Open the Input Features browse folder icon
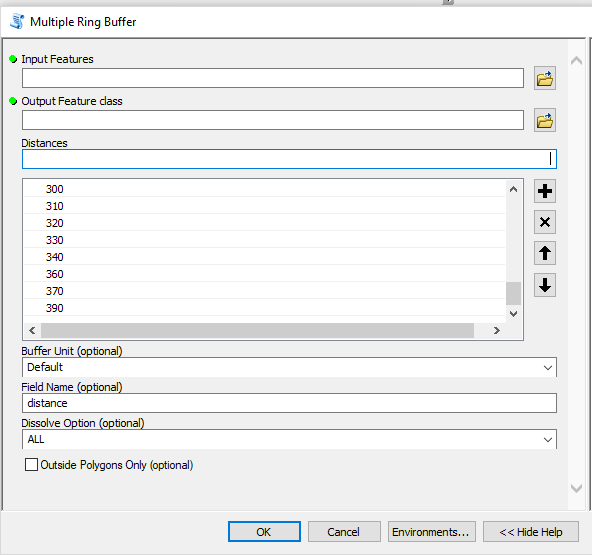Viewport: 592px width, 555px height. coord(544,79)
